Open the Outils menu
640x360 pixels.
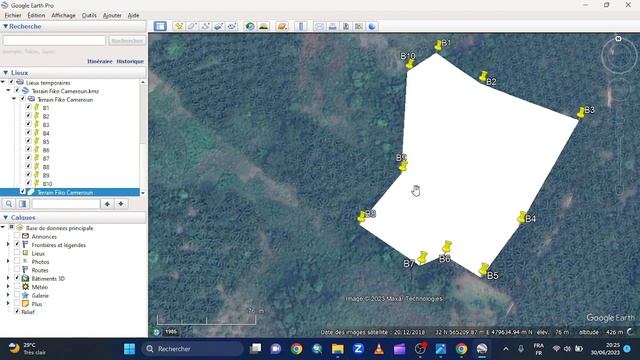[89, 15]
